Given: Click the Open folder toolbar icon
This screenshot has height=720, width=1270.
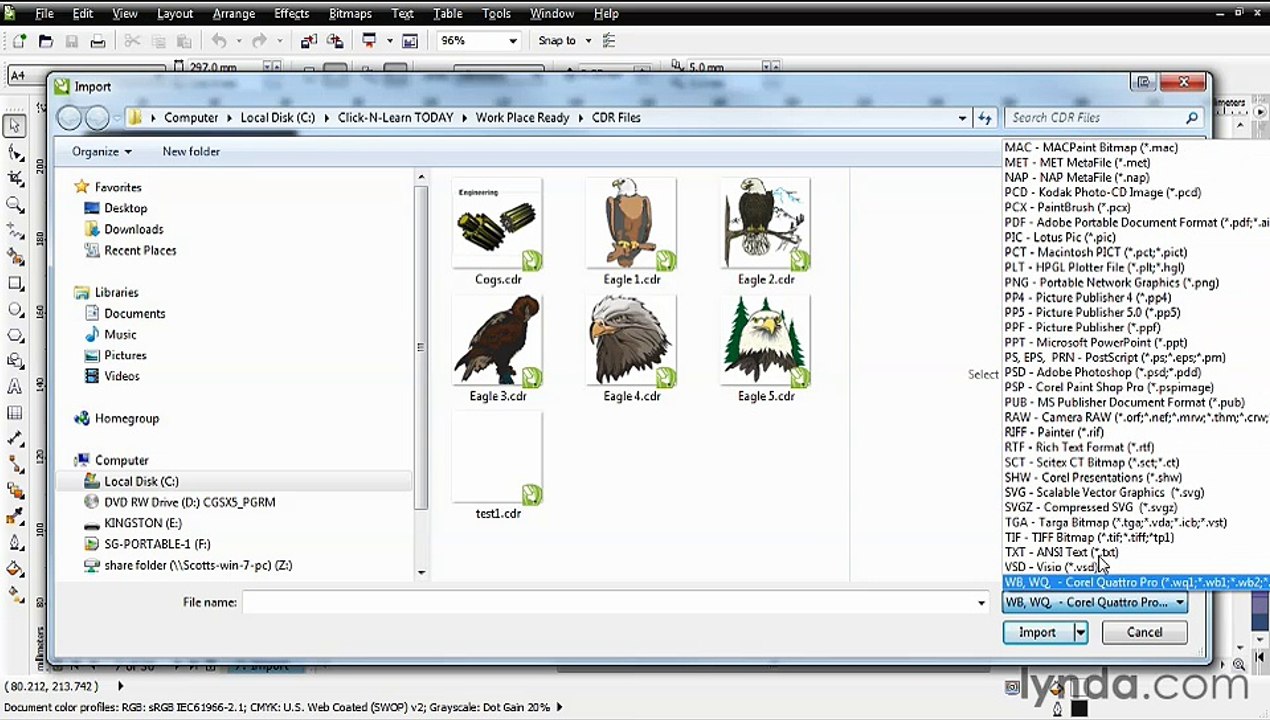Looking at the screenshot, I should pos(45,41).
